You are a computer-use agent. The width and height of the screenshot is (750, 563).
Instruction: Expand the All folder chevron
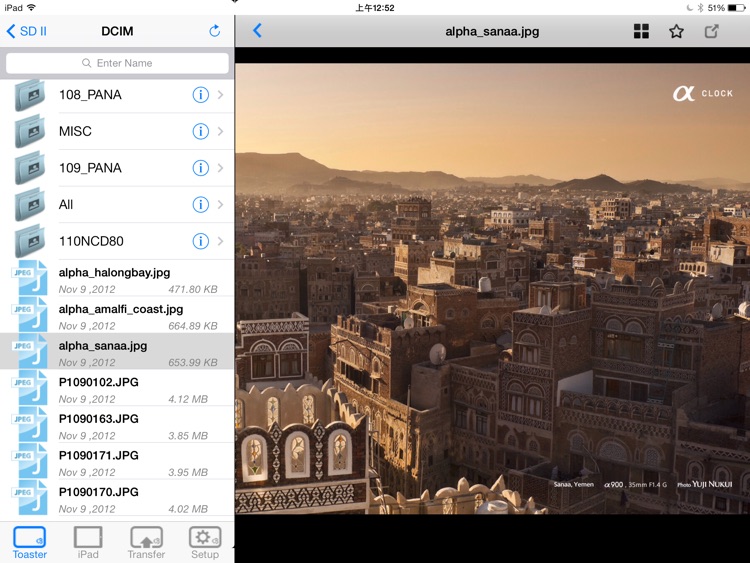point(221,204)
